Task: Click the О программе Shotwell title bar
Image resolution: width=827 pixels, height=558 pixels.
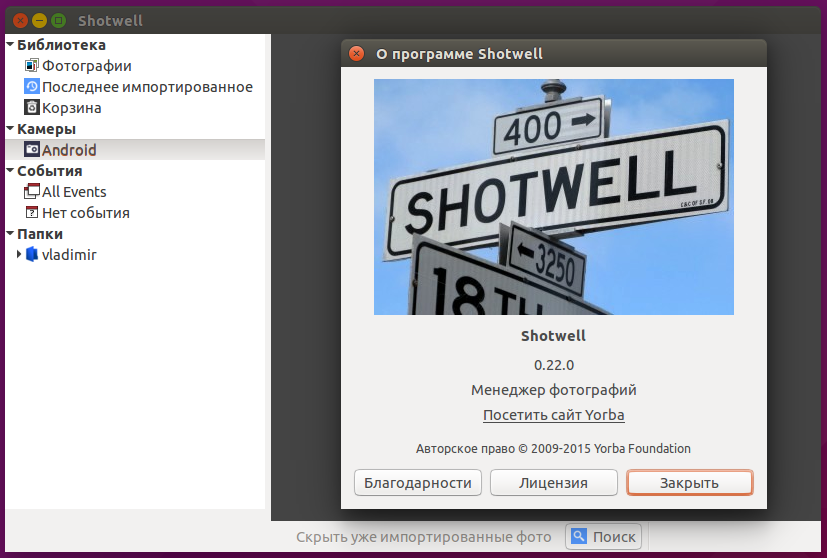Action: coord(554,53)
